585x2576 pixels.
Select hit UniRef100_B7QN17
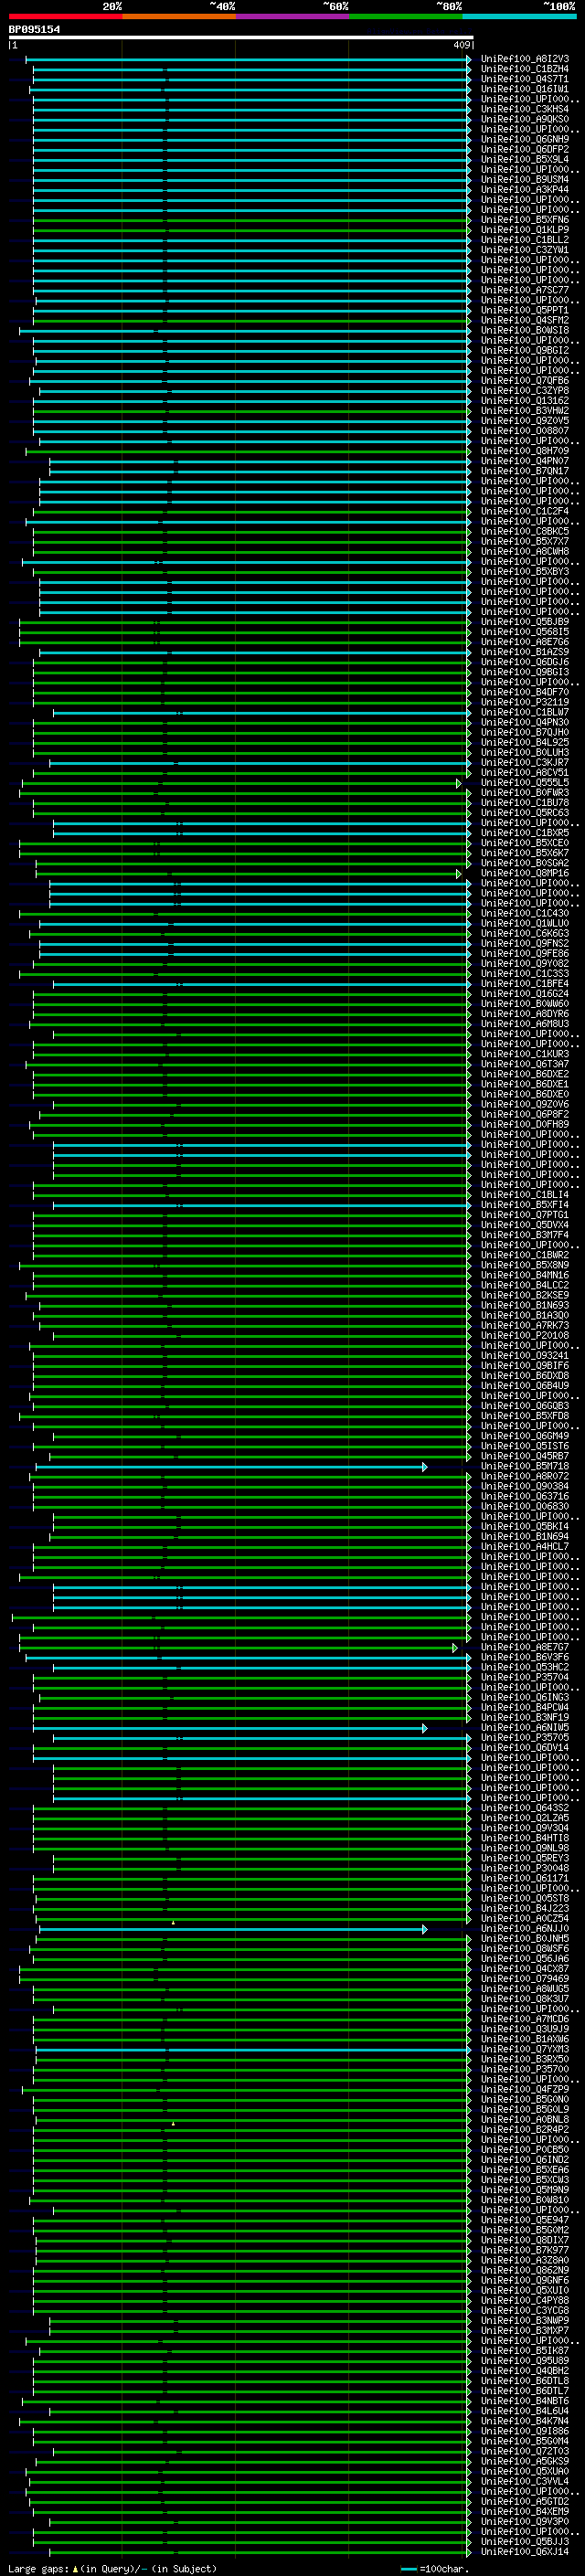524,471
